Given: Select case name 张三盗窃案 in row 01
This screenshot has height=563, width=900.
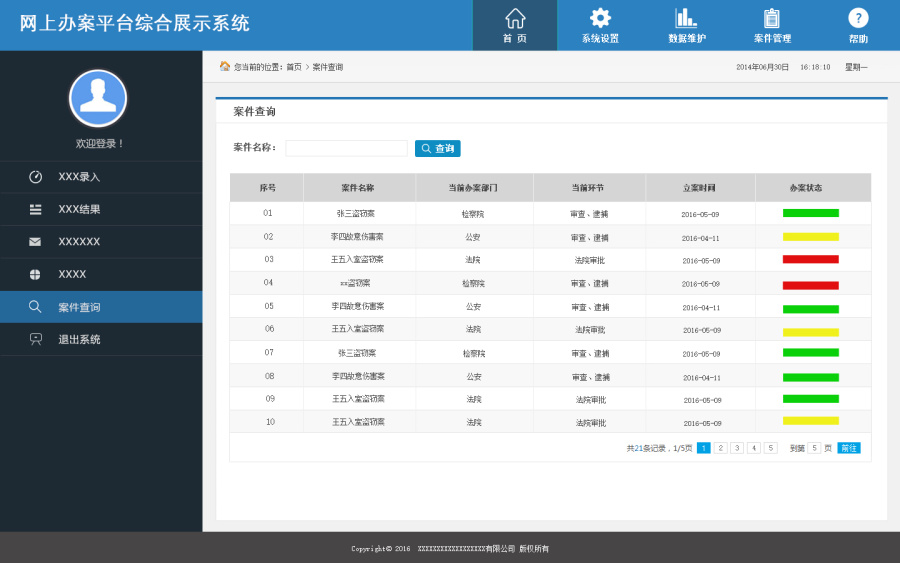Looking at the screenshot, I should pyautogui.click(x=356, y=213).
